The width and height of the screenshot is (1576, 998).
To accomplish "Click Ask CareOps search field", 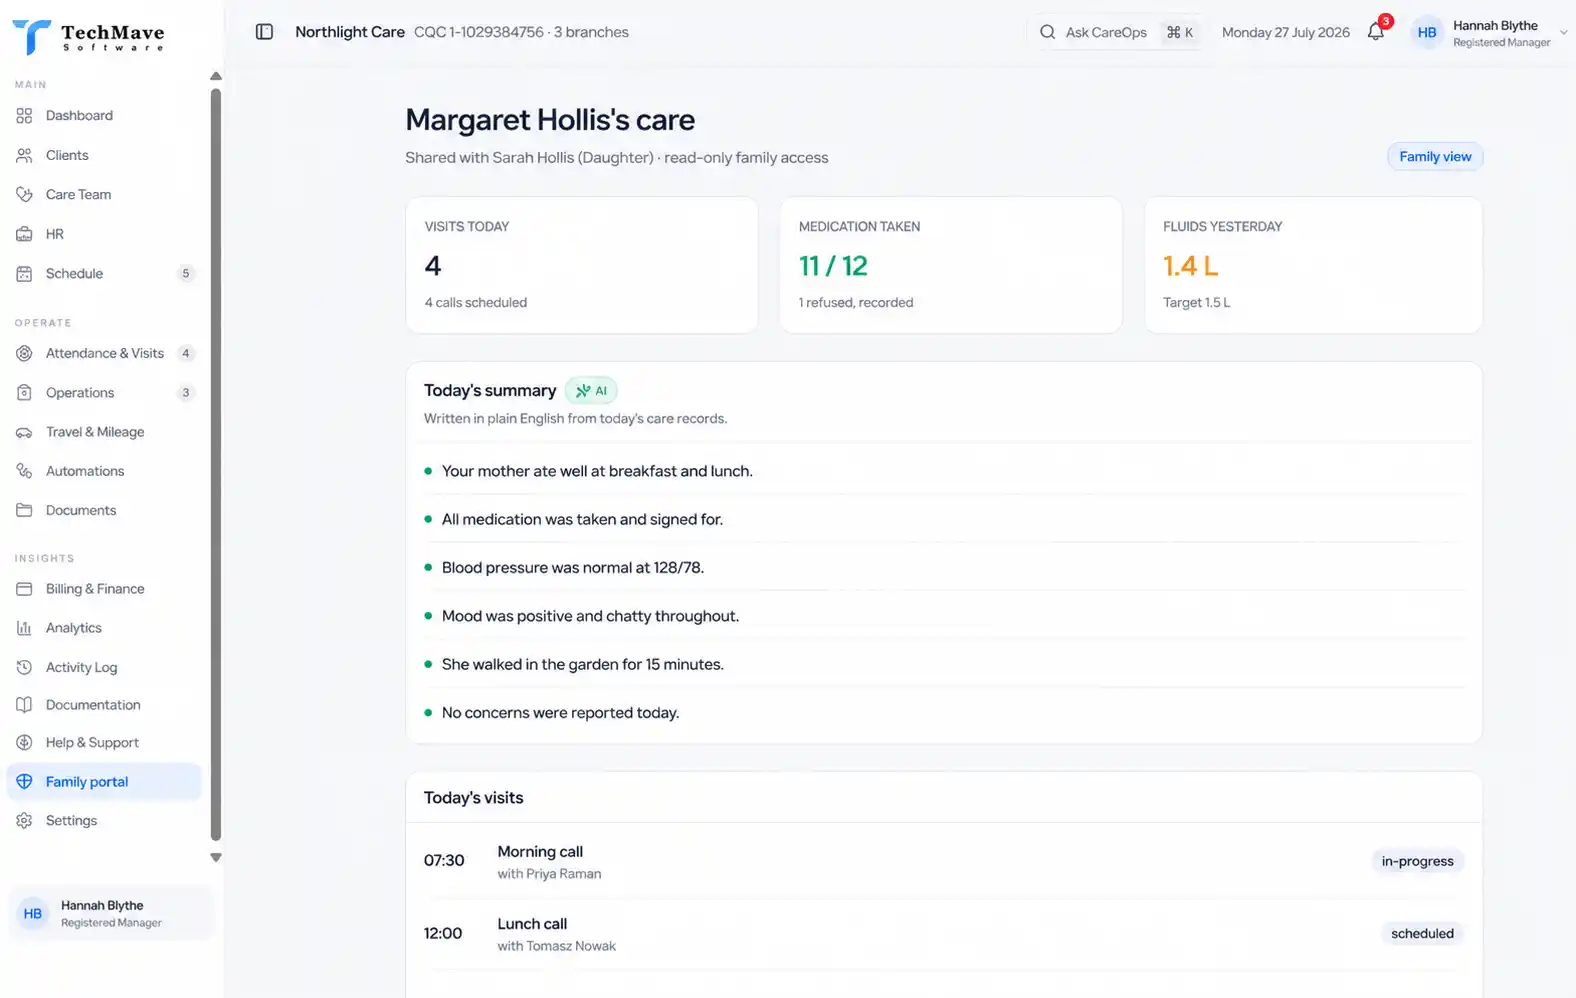I will pos(1116,32).
